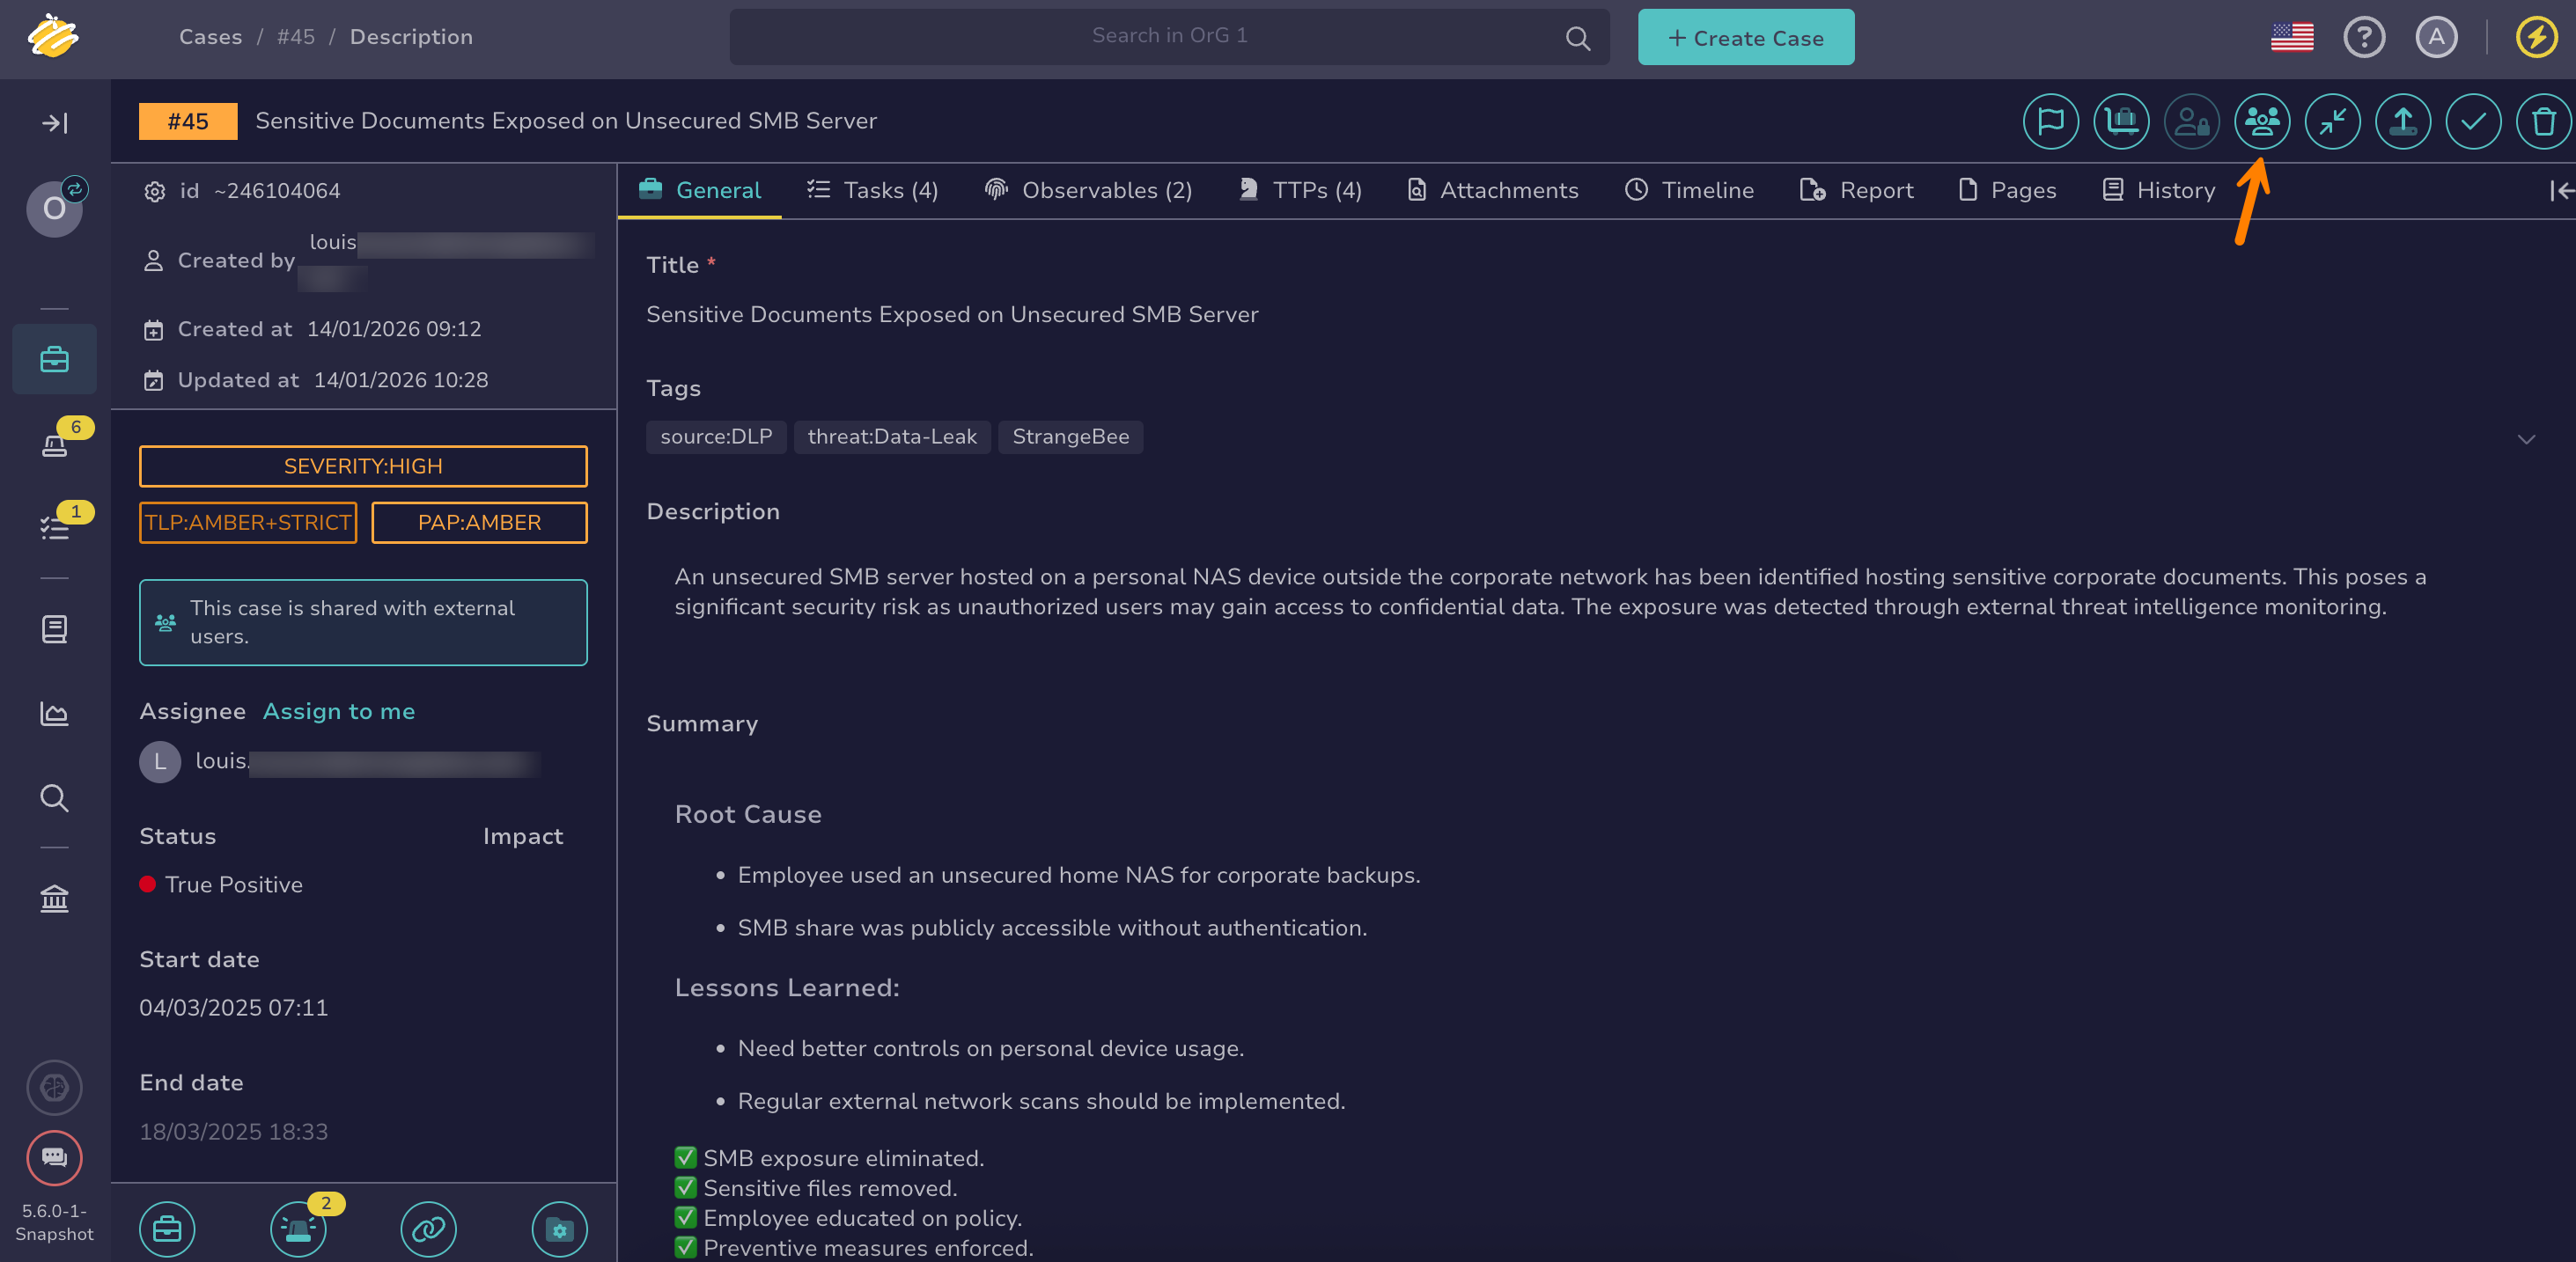2576x1262 pixels.
Task: Click the manage sharing people icon
Action: coord(2261,122)
